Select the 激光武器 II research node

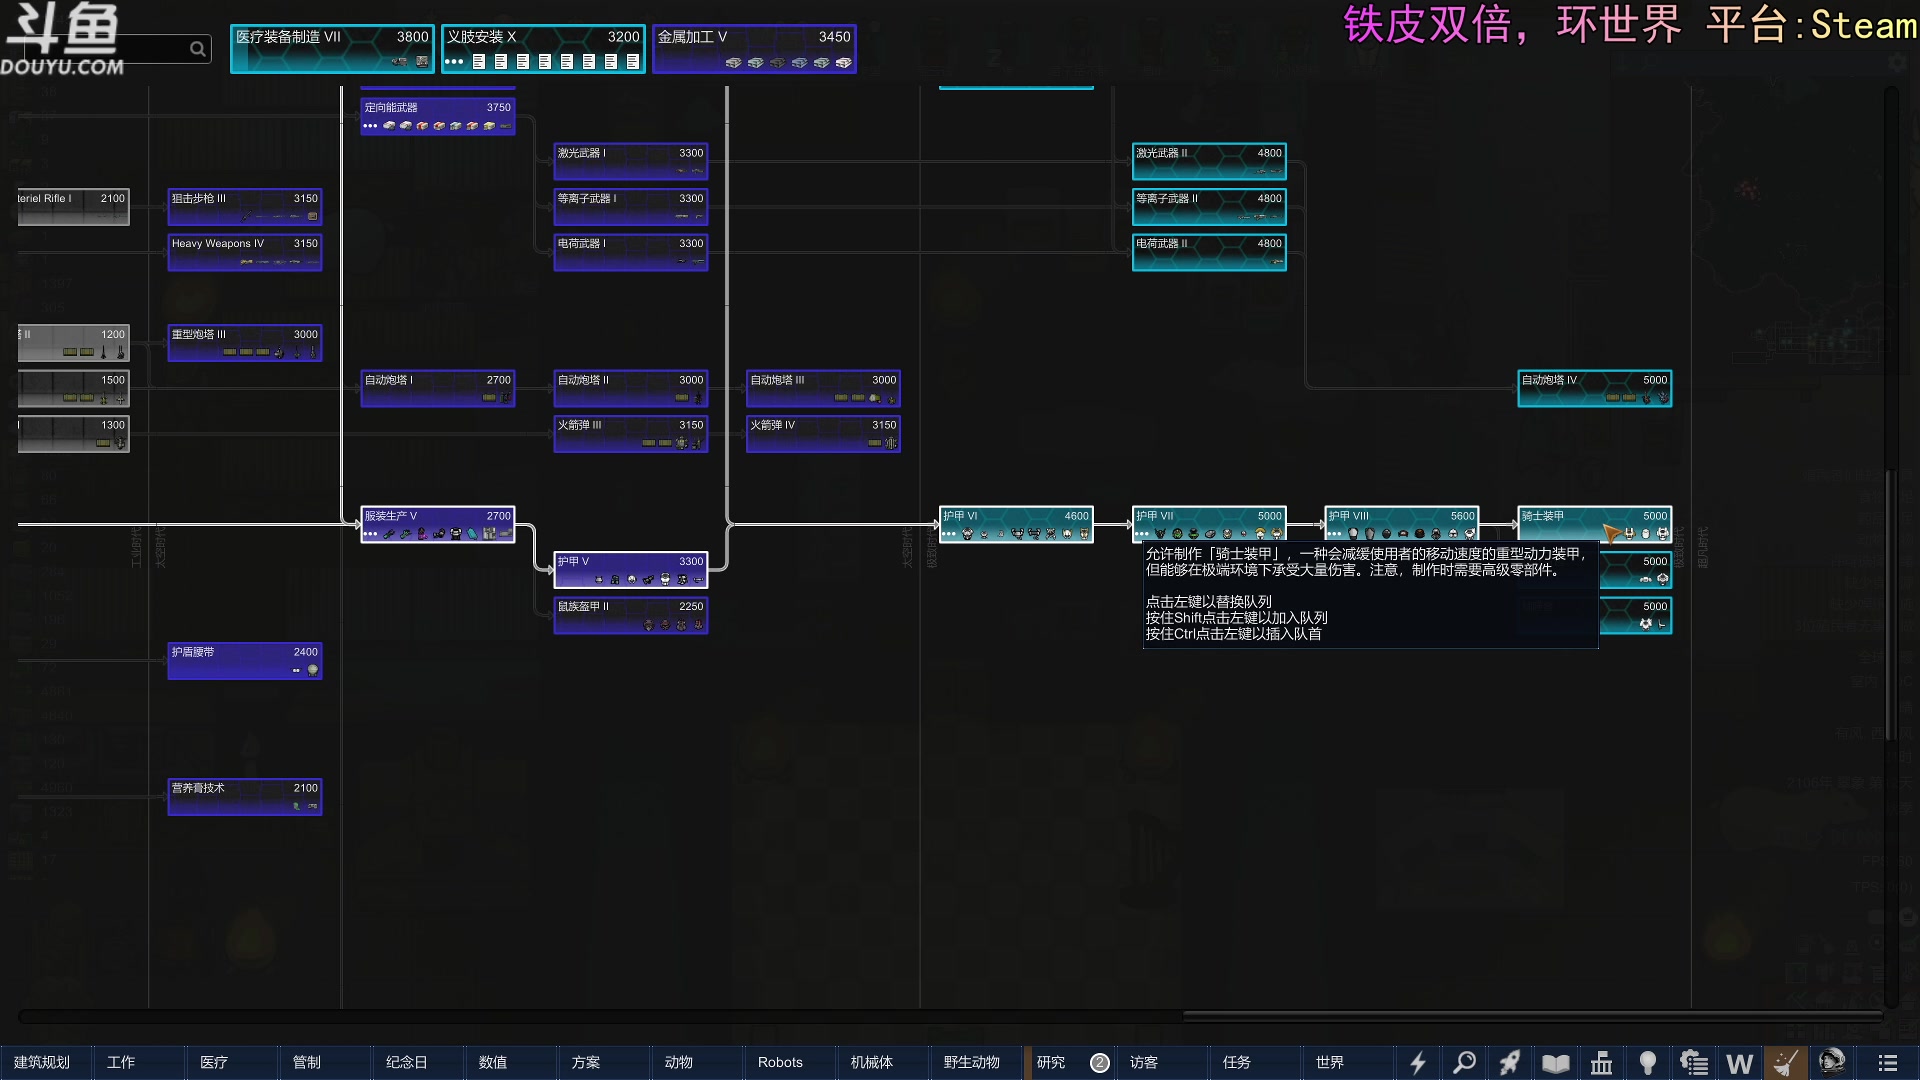click(1209, 161)
